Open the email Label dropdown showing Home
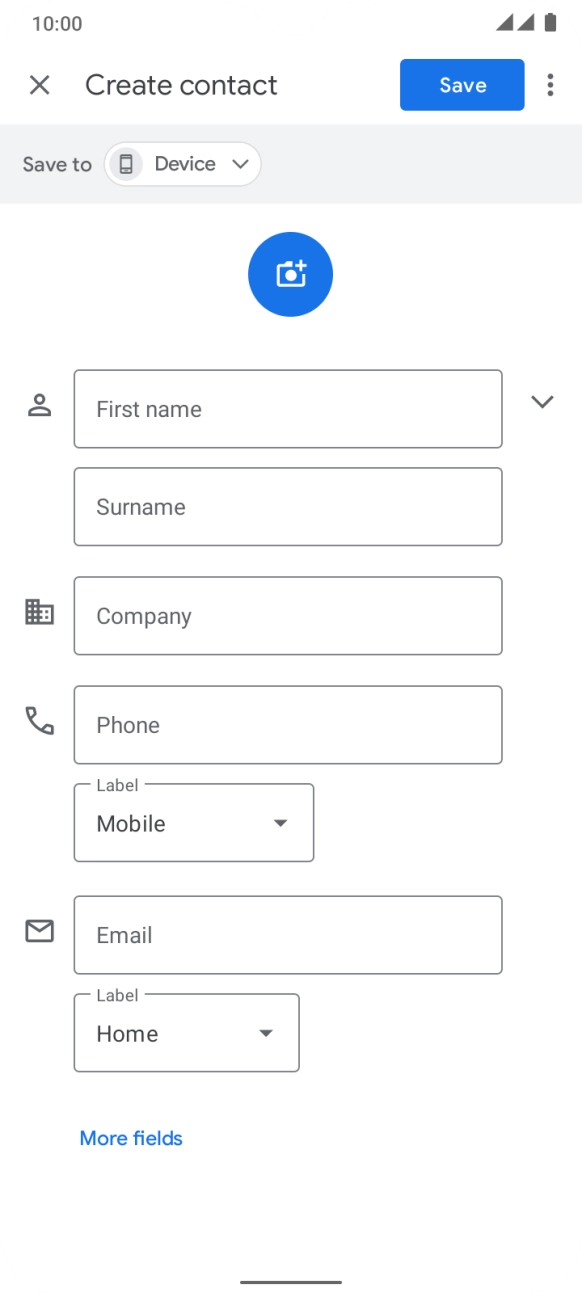Screen dimensions: 582x1293 186,1033
